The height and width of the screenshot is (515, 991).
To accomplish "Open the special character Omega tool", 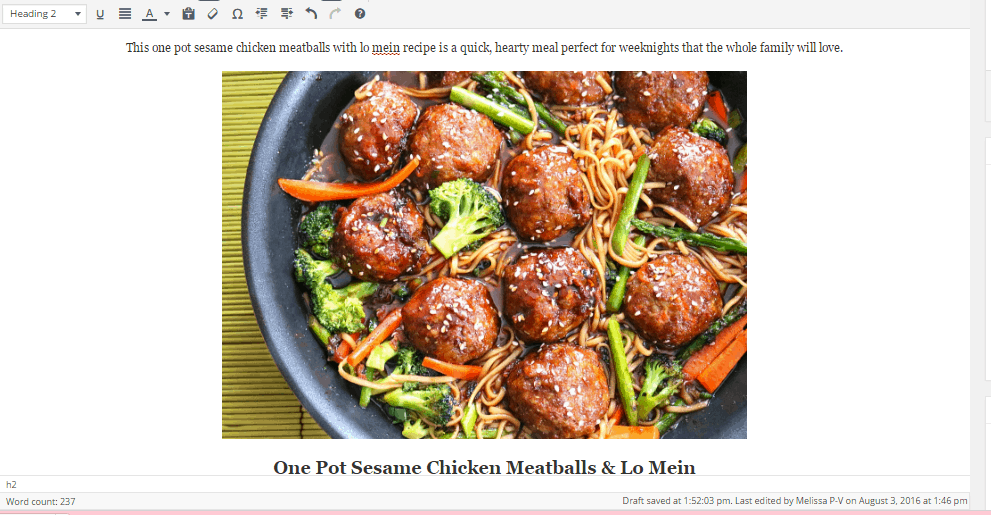I will 238,14.
